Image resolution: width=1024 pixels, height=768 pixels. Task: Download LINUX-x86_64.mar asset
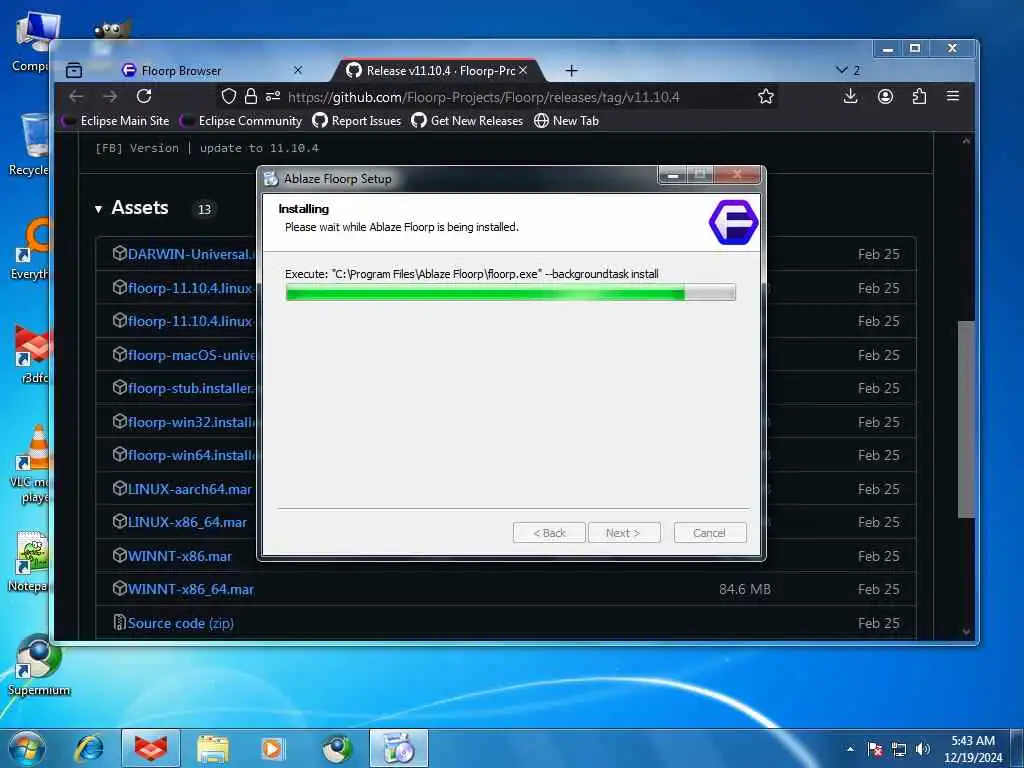pyautogui.click(x=187, y=522)
